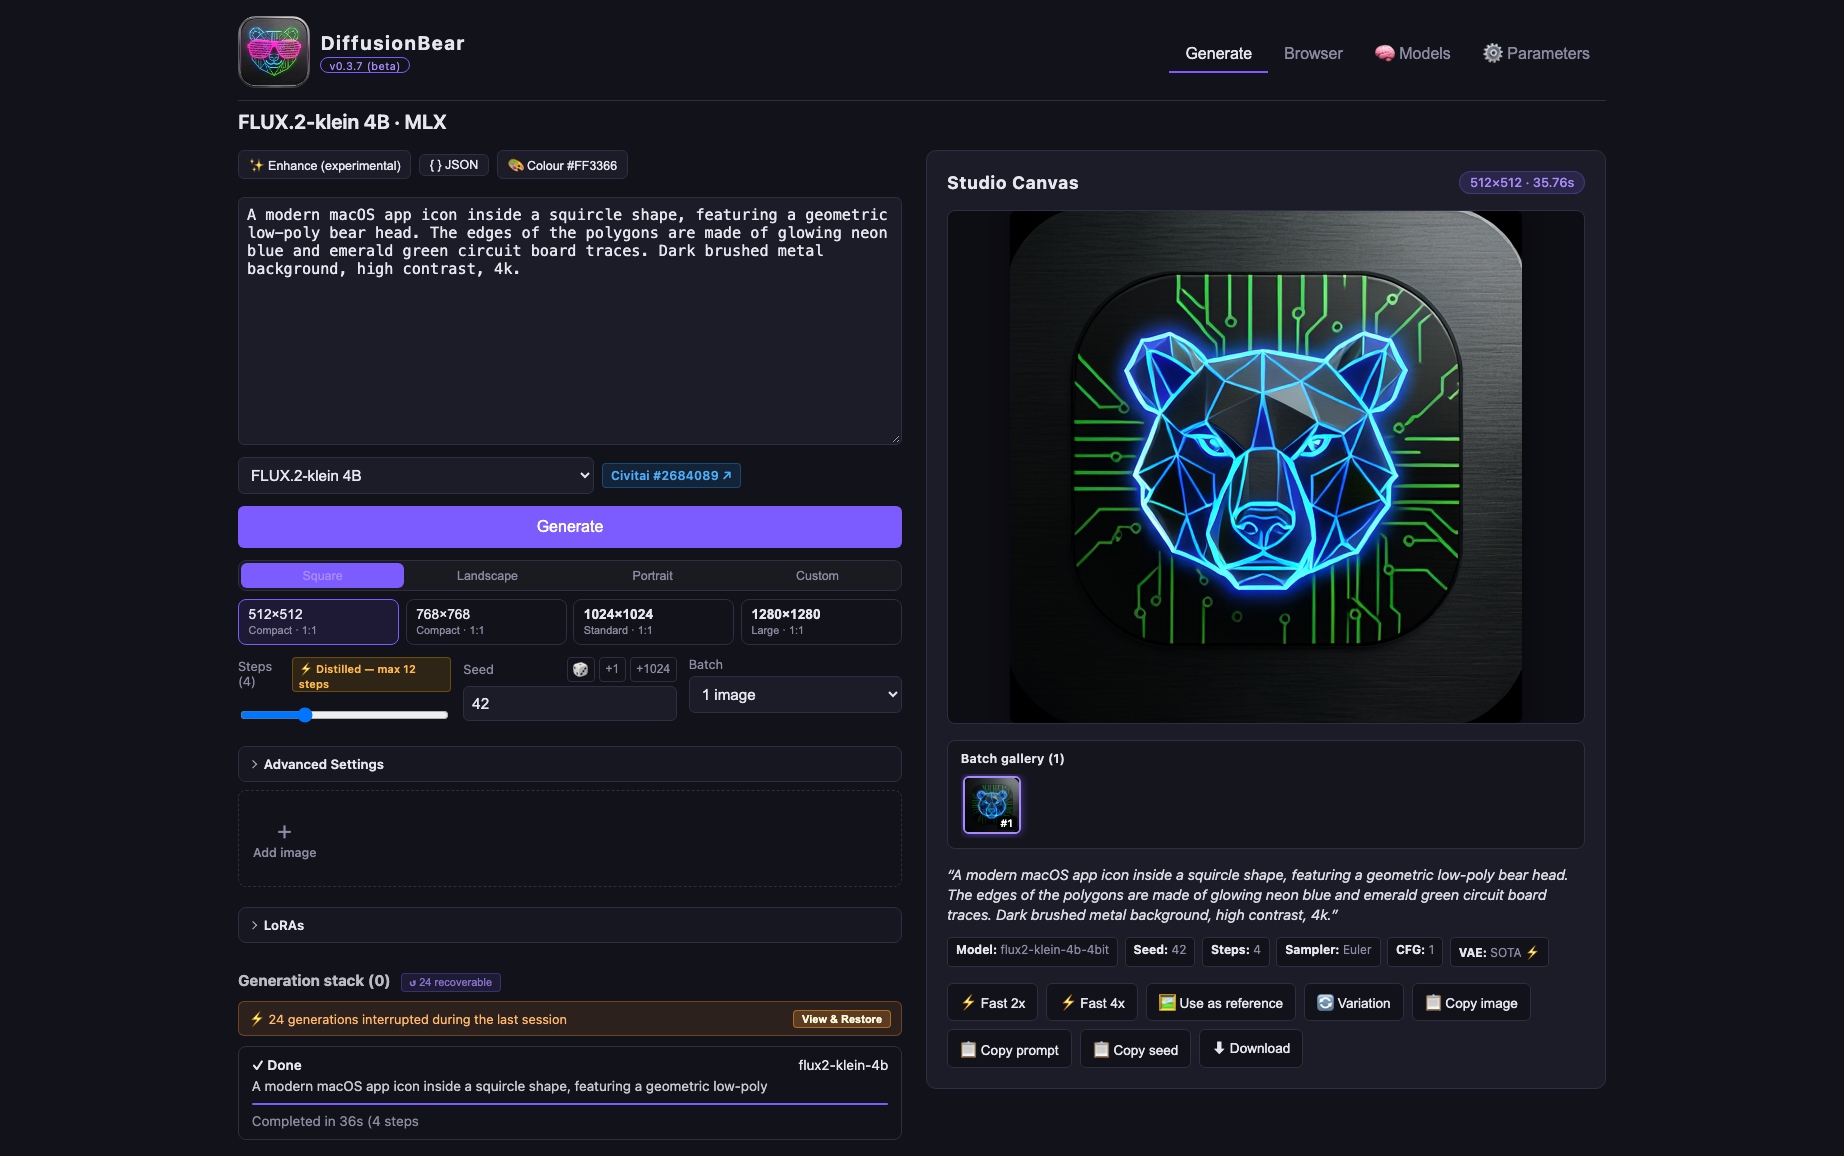Switch to the Generate tab
Viewport: 1844px width, 1156px height.
(1218, 53)
